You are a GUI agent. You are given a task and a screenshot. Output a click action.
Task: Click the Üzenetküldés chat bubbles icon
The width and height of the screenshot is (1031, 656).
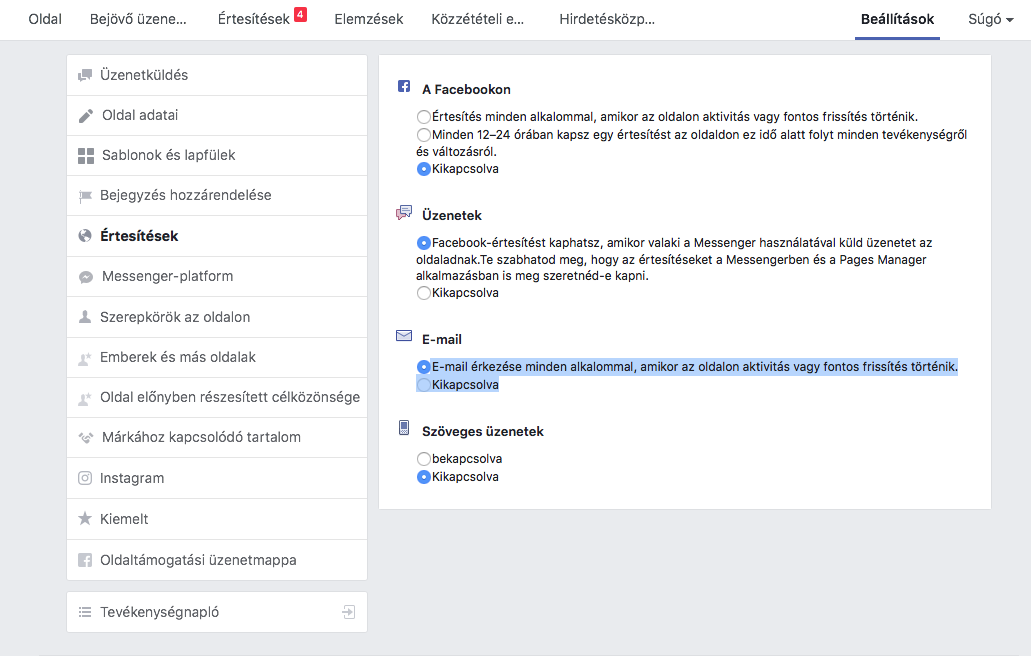tap(85, 76)
